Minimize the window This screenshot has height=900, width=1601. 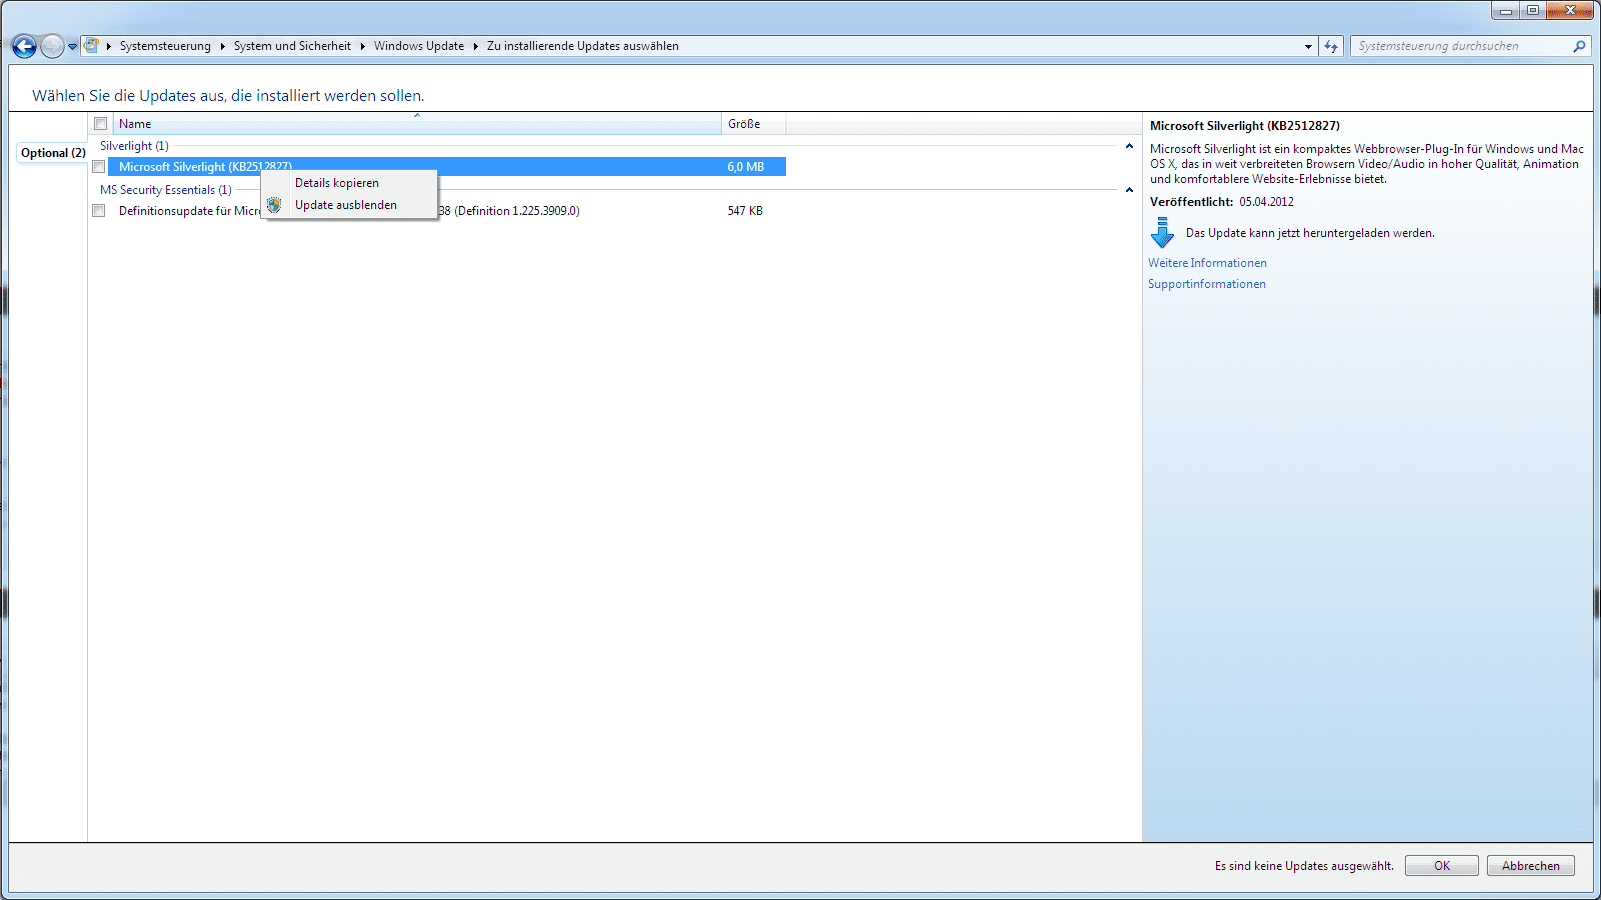pyautogui.click(x=1506, y=11)
